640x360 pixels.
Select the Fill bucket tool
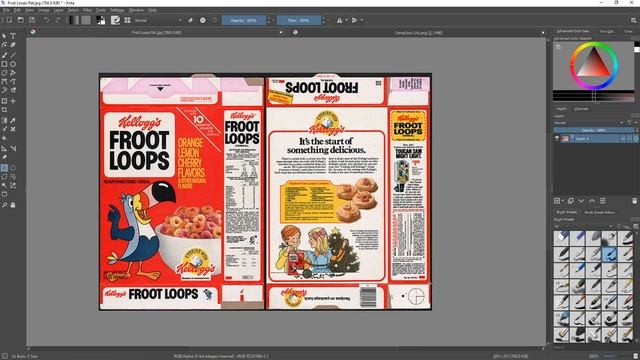coord(4,139)
